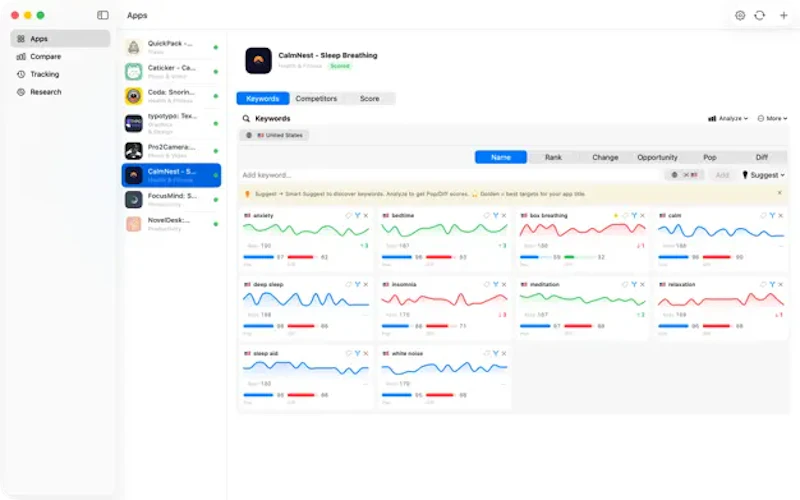800x500 pixels.
Task: Sort keywords by Name
Action: coord(501,157)
